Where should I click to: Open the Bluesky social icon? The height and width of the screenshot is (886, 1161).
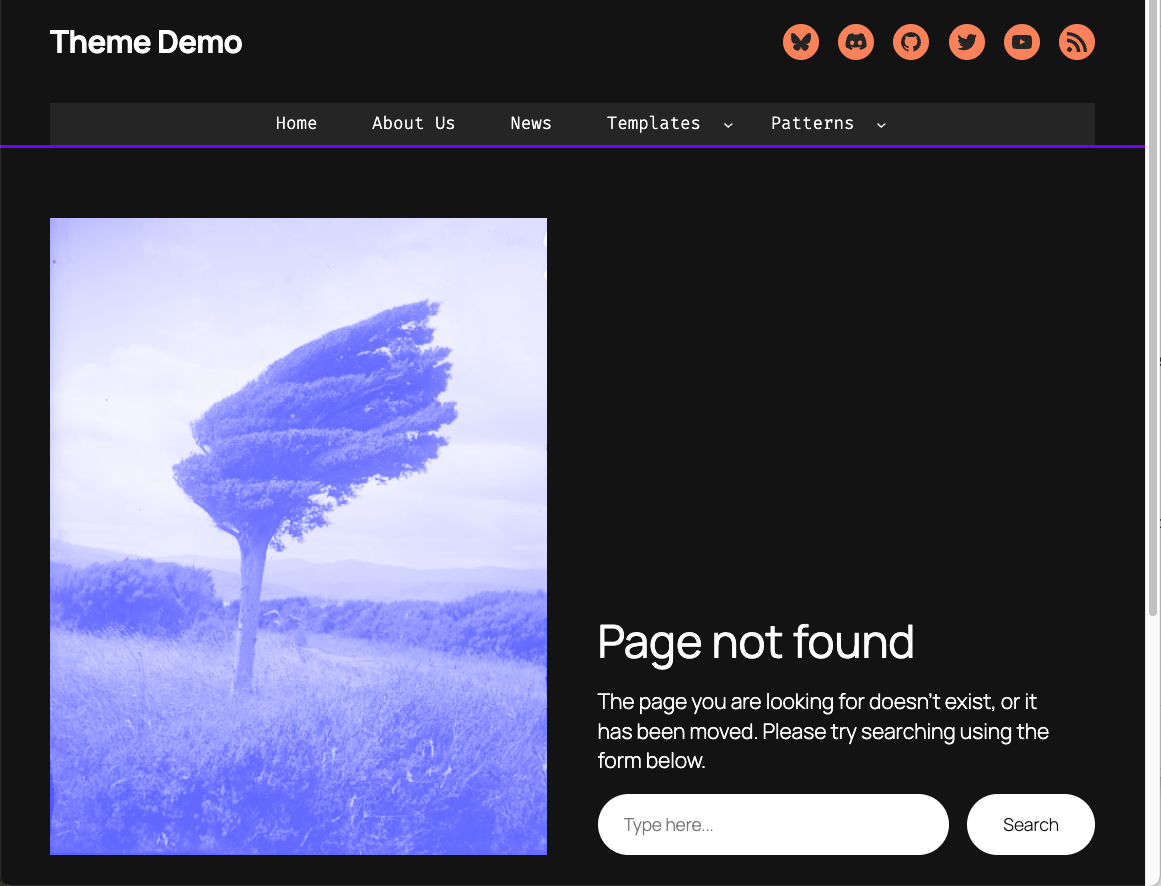800,42
